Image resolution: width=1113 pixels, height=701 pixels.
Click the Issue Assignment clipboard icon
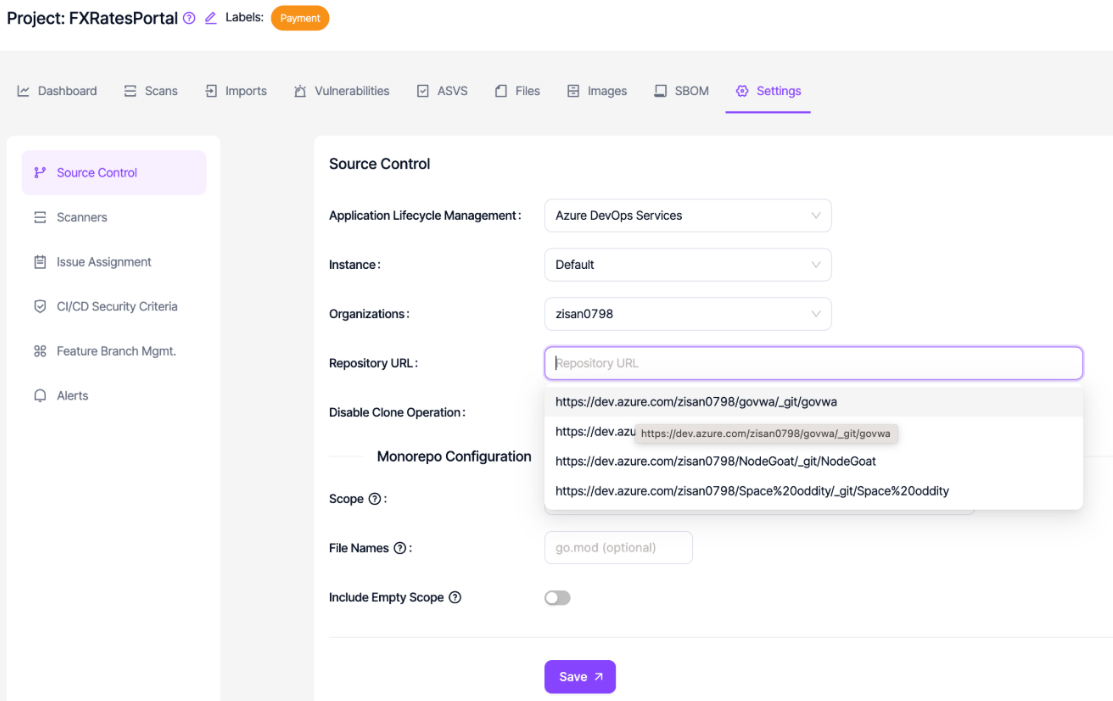[42, 261]
